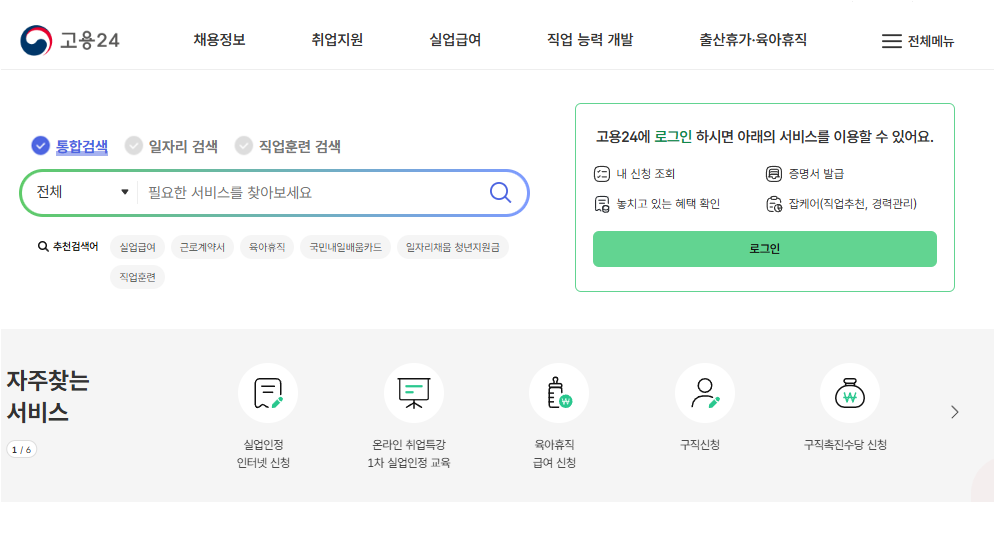The width and height of the screenshot is (995, 551).
Task: Click the magnifier search icon
Action: click(500, 192)
